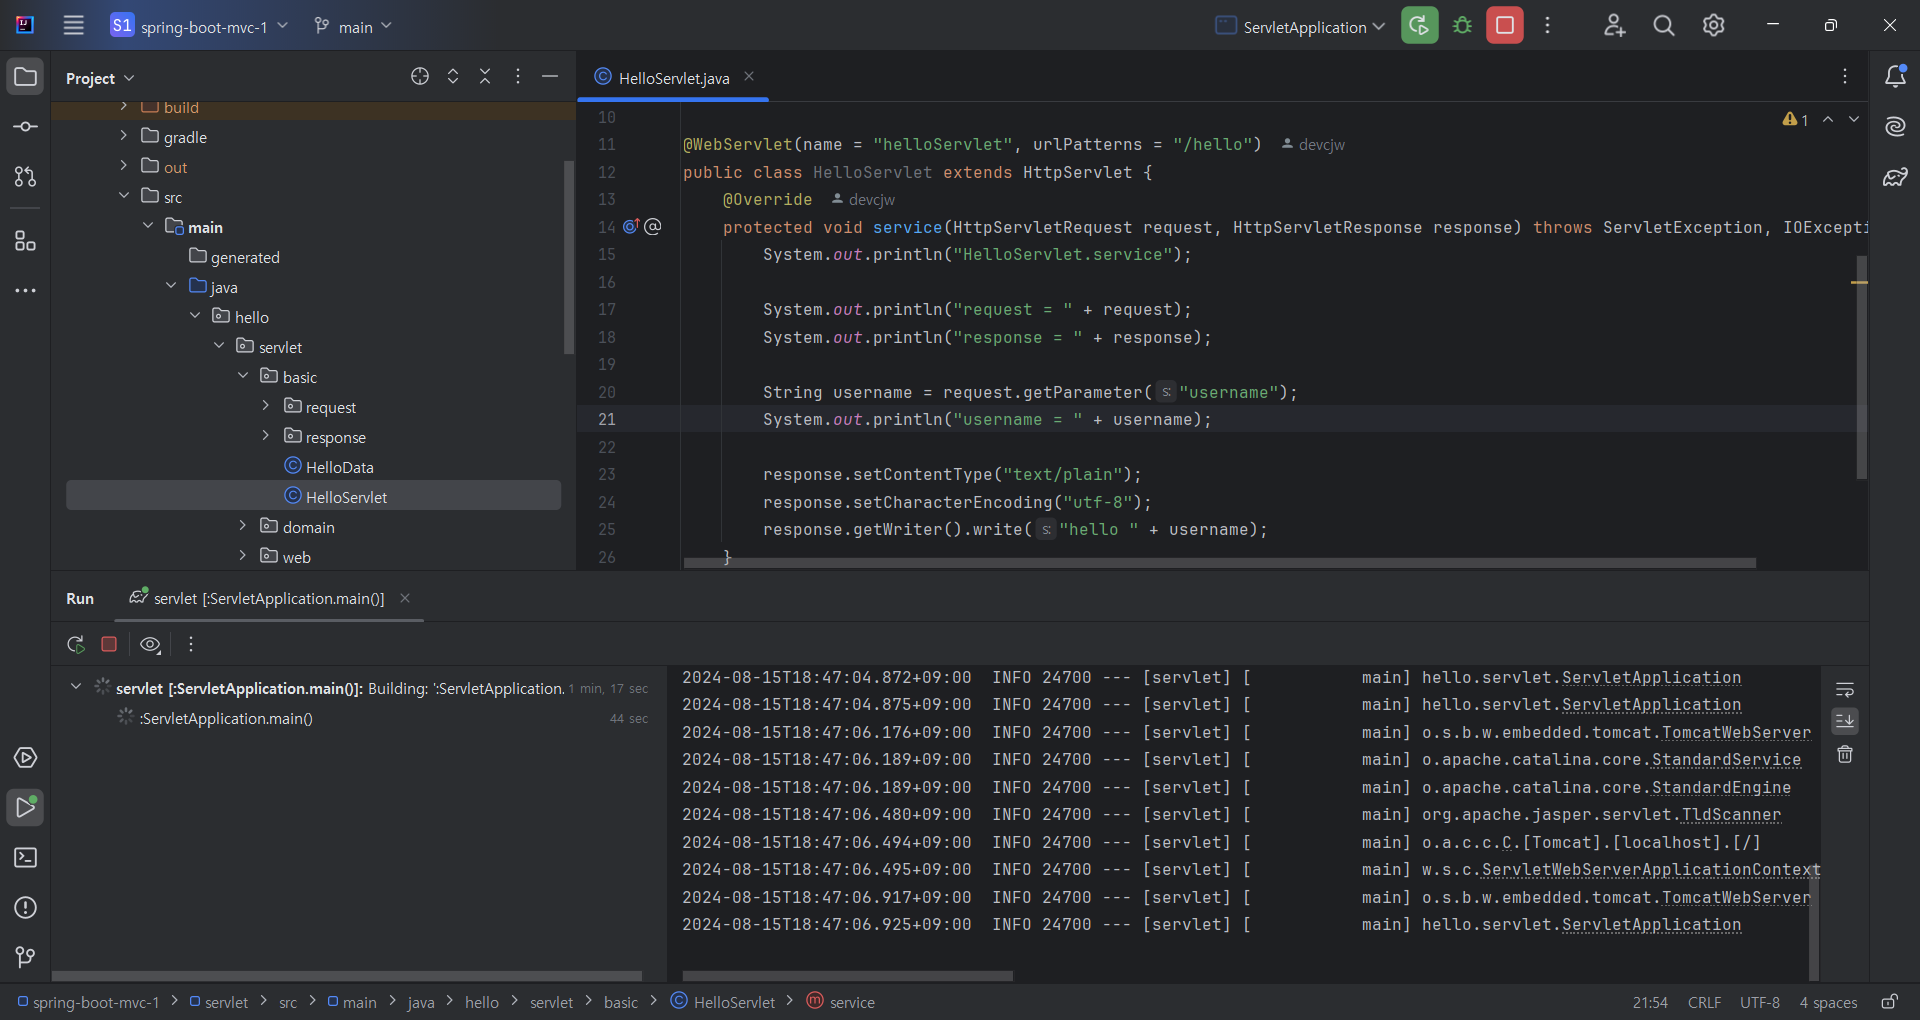This screenshot has width=1920, height=1020.
Task: Open ServletApplication run configuration dropdown
Action: [x=1300, y=27]
